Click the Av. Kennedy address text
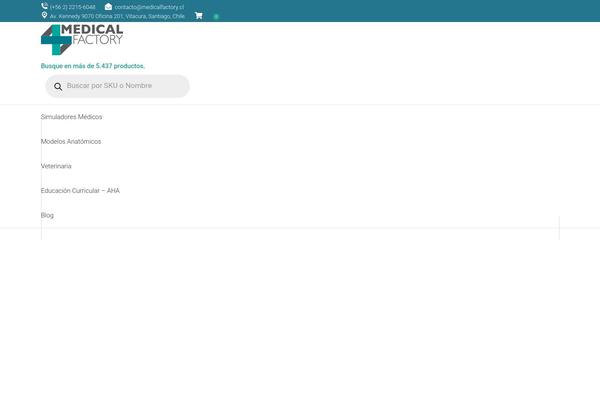 tap(117, 16)
